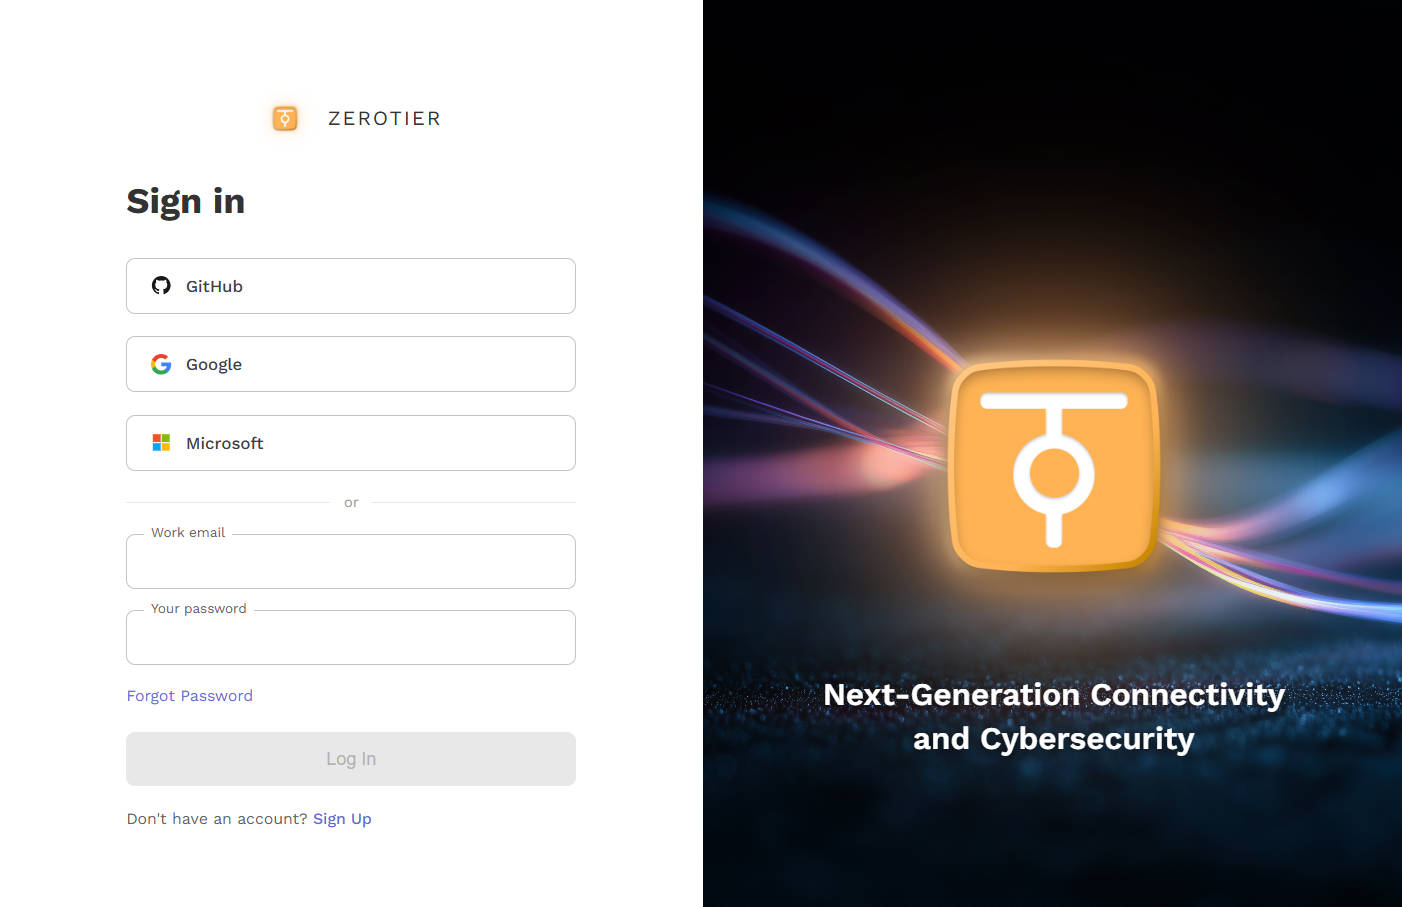This screenshot has height=907, width=1402.
Task: Click the ZeroTier logo icon in header
Action: pos(285,119)
